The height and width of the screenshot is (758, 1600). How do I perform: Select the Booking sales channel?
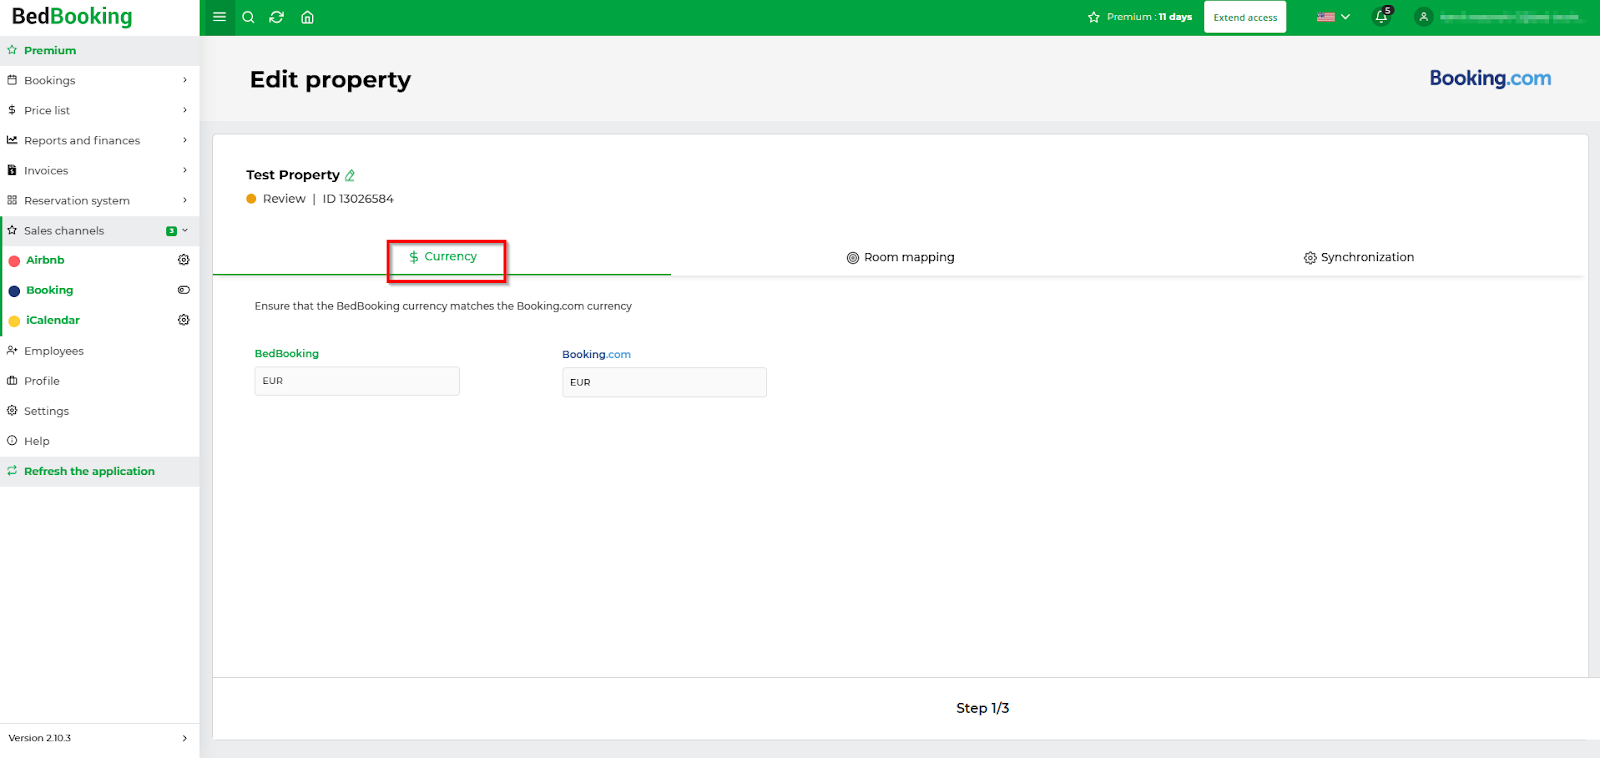[x=49, y=290]
